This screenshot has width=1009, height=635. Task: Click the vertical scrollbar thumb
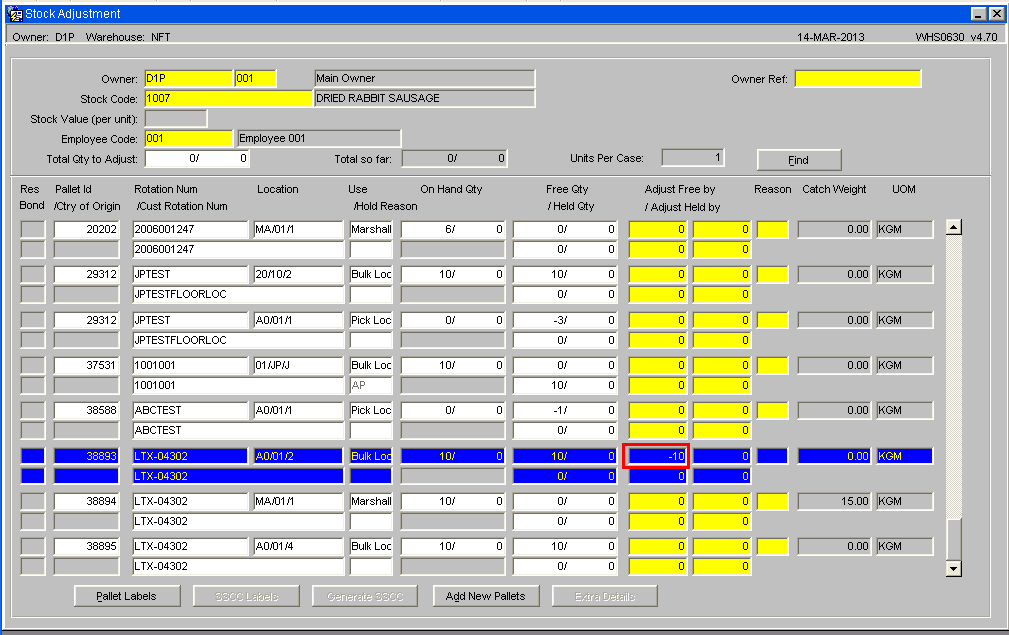[954, 539]
